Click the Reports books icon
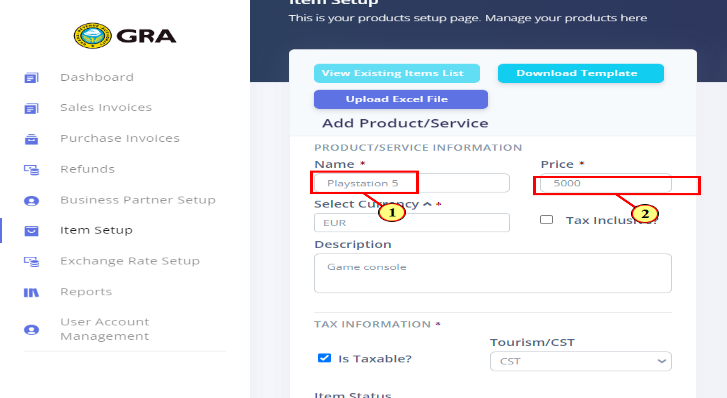The width and height of the screenshot is (727, 398). pyautogui.click(x=31, y=292)
